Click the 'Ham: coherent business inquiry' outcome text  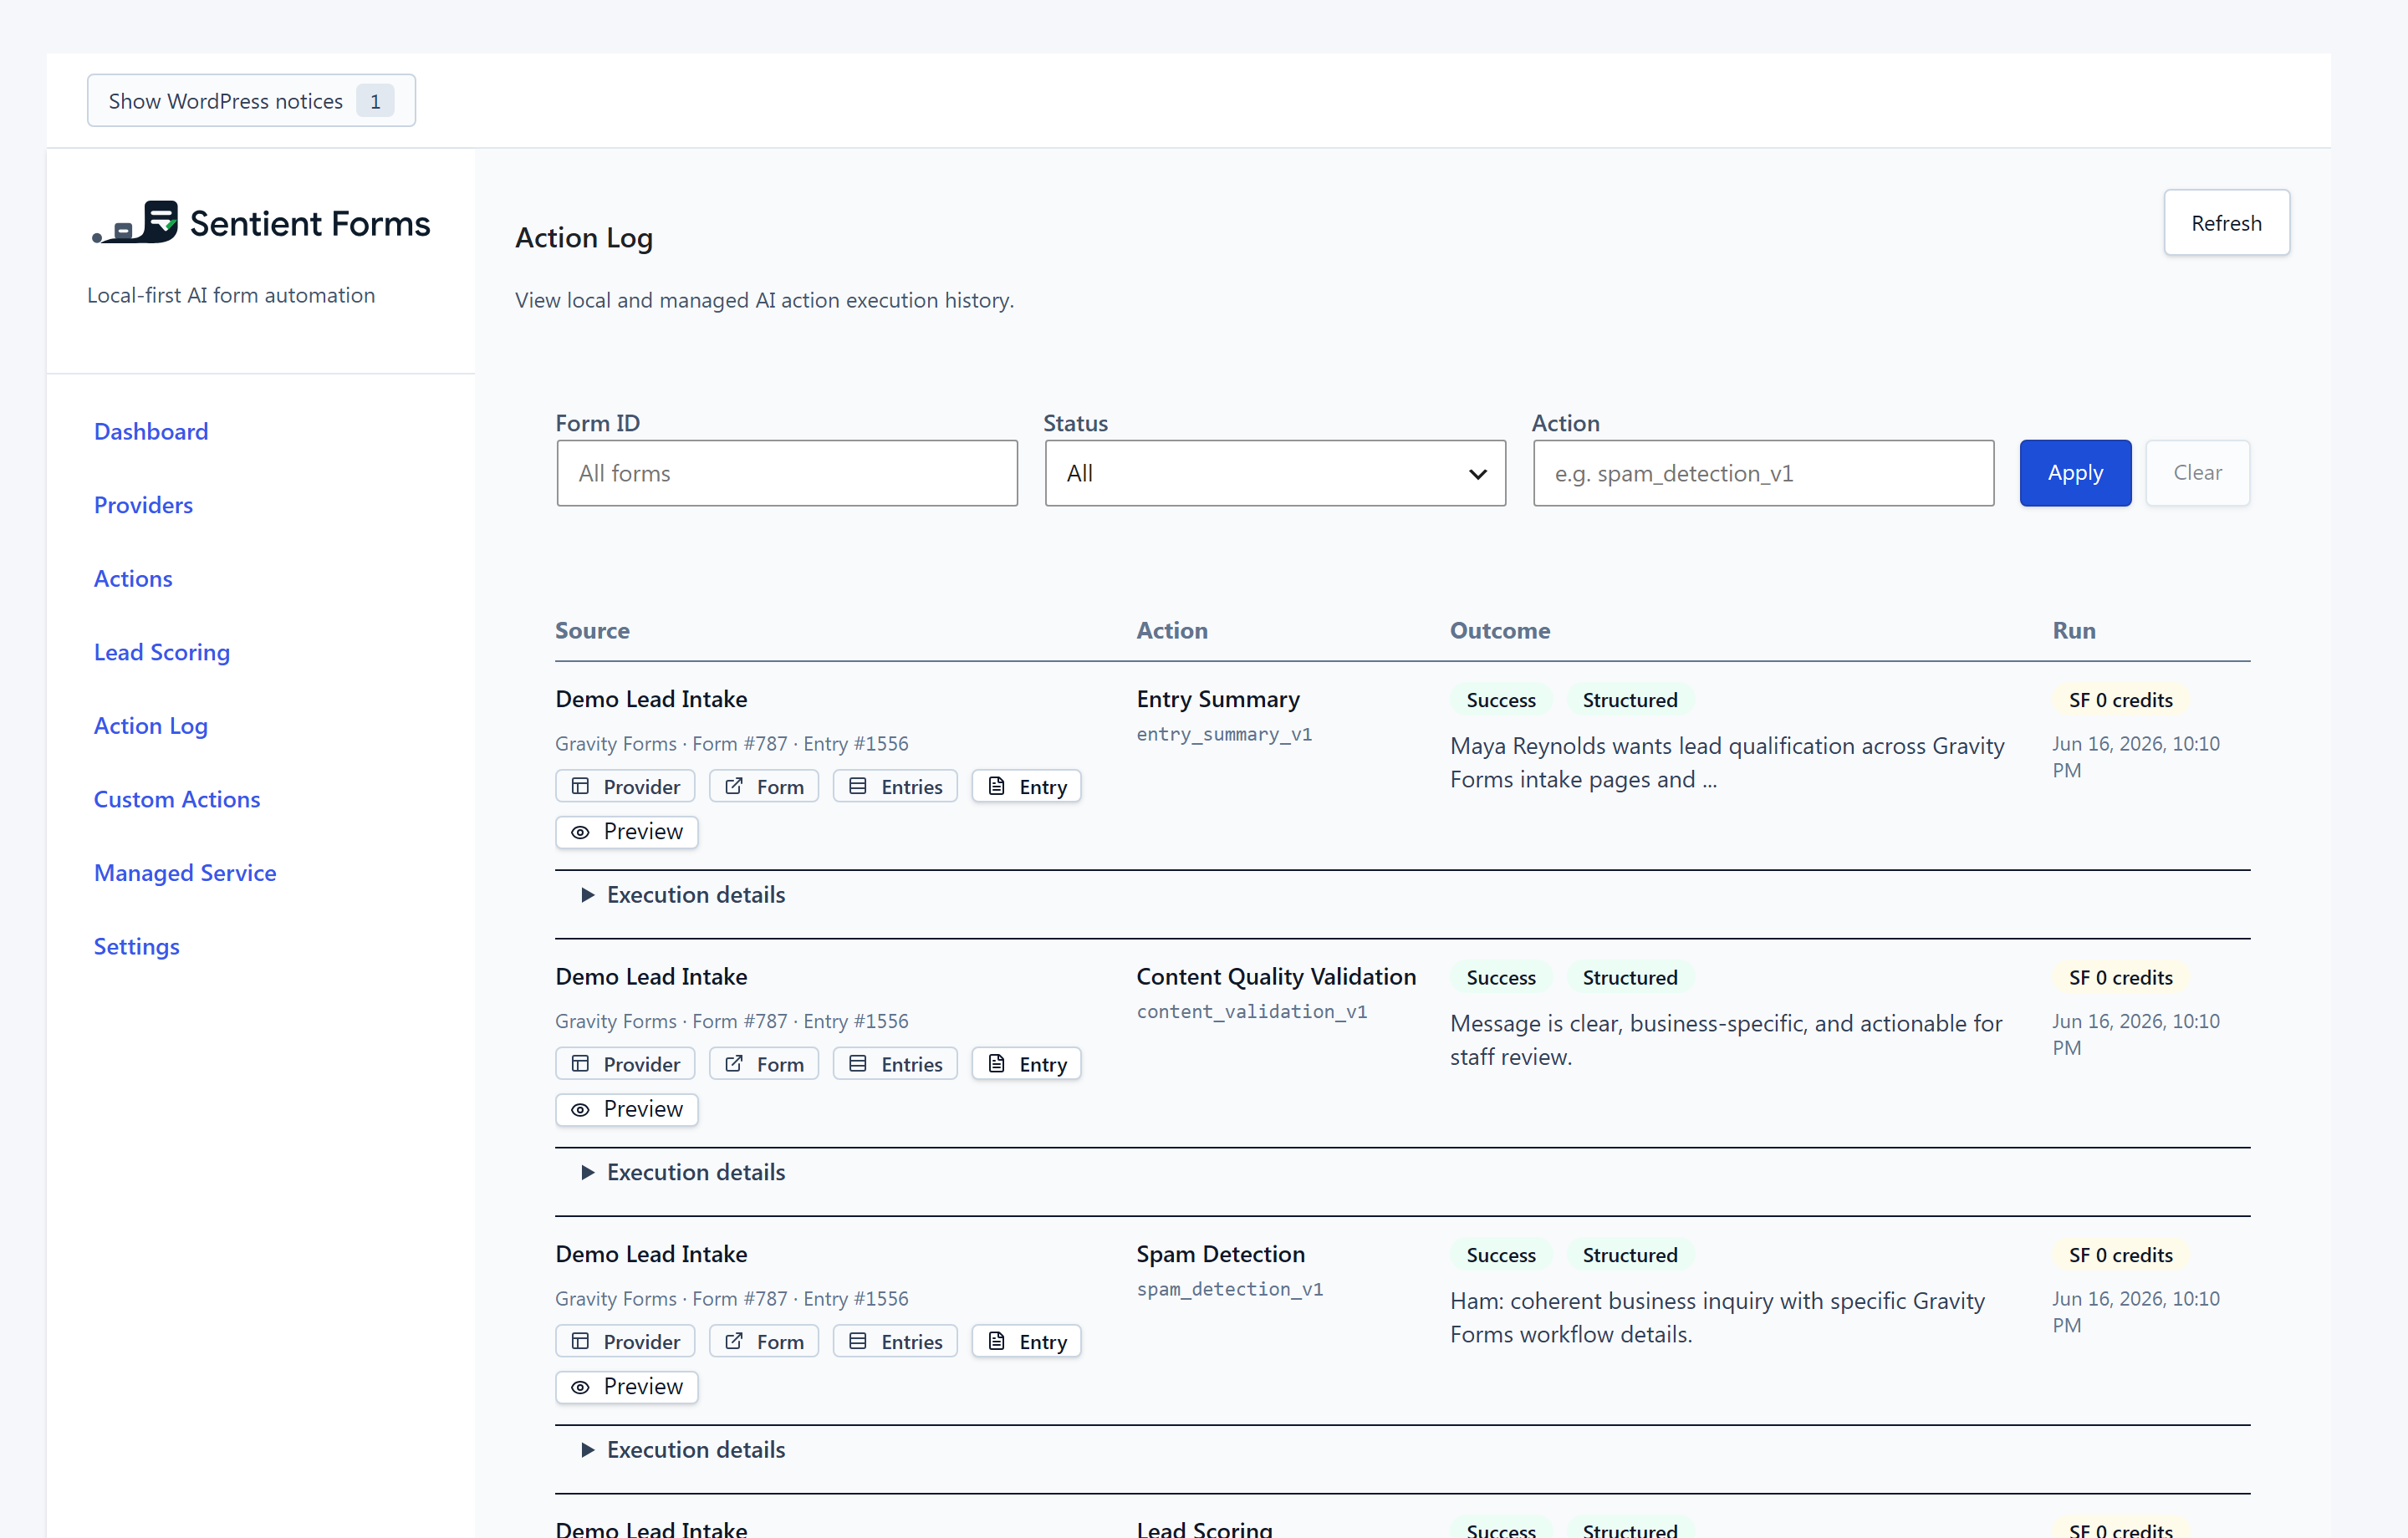(1717, 1317)
